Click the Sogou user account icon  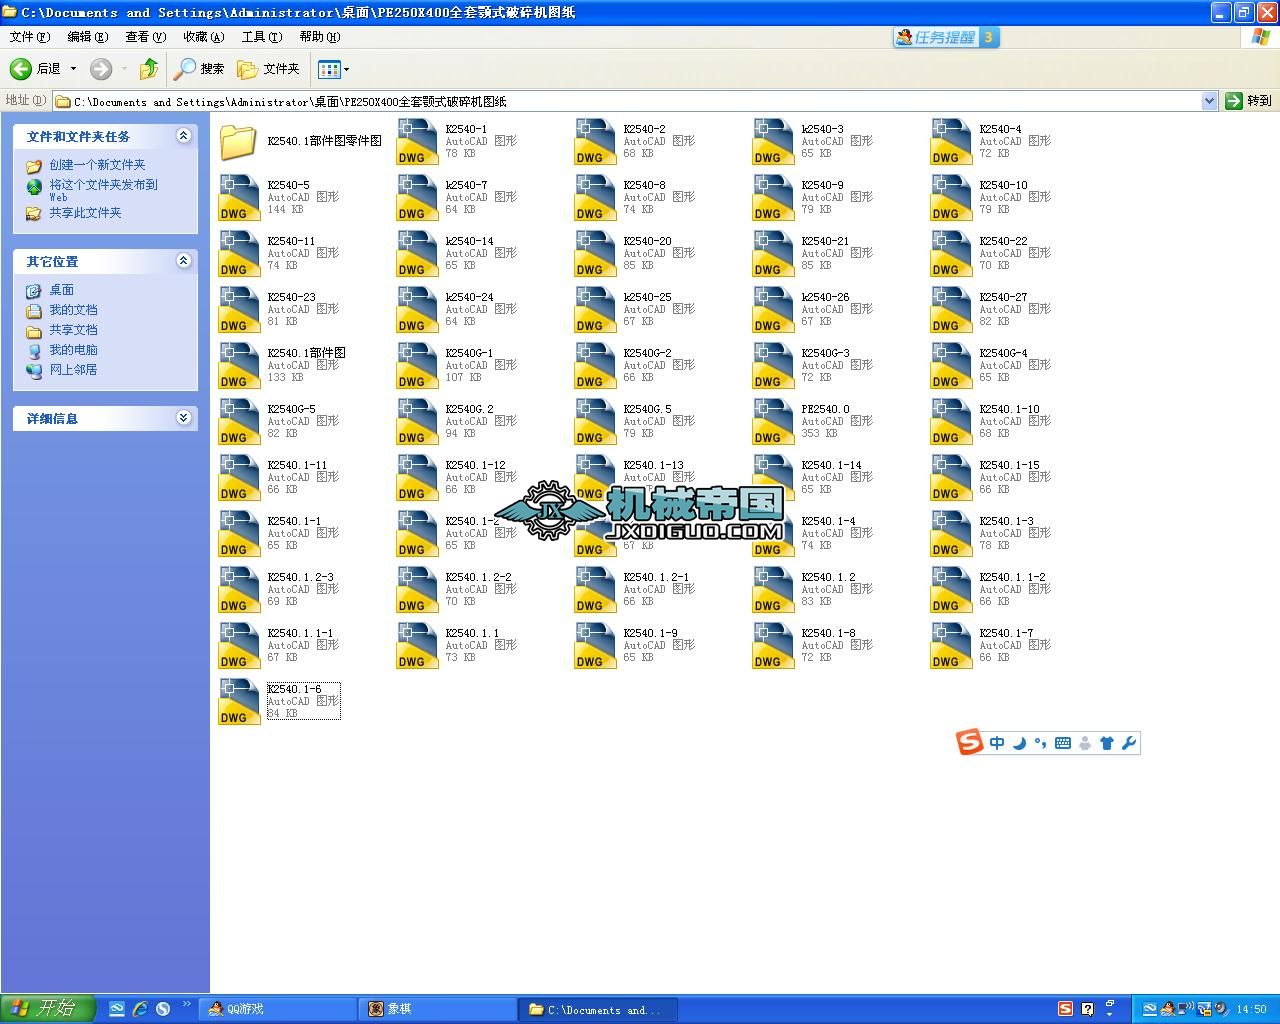coord(1085,743)
